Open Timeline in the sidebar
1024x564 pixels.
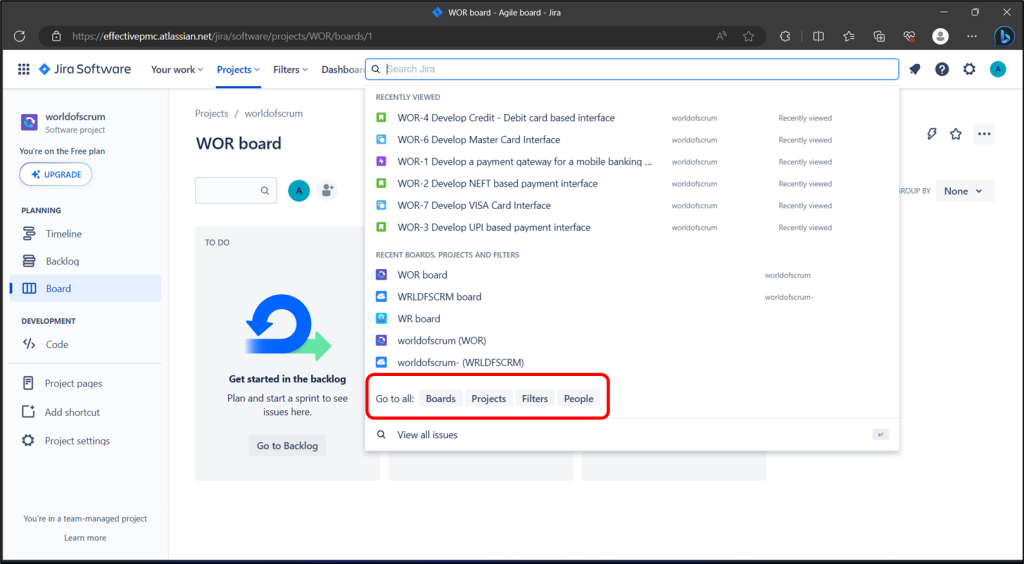85,234
